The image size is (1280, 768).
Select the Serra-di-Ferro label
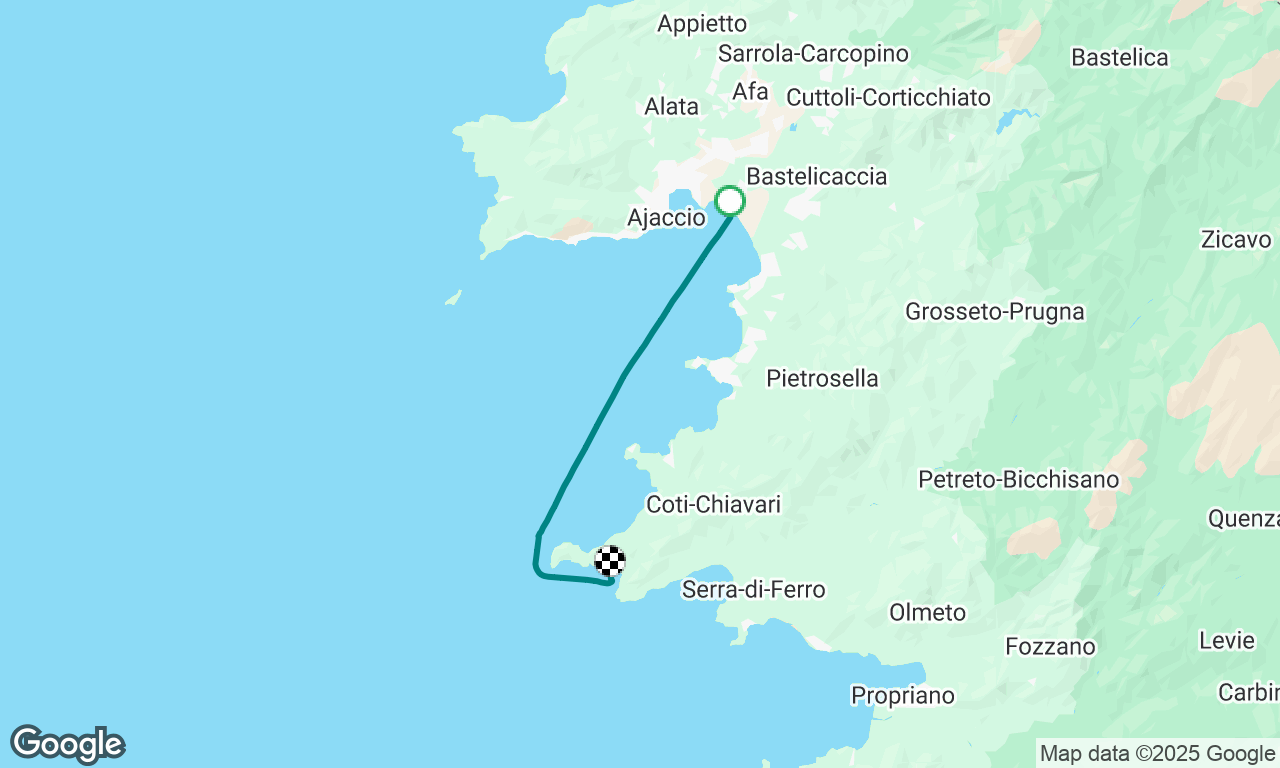[x=754, y=589]
